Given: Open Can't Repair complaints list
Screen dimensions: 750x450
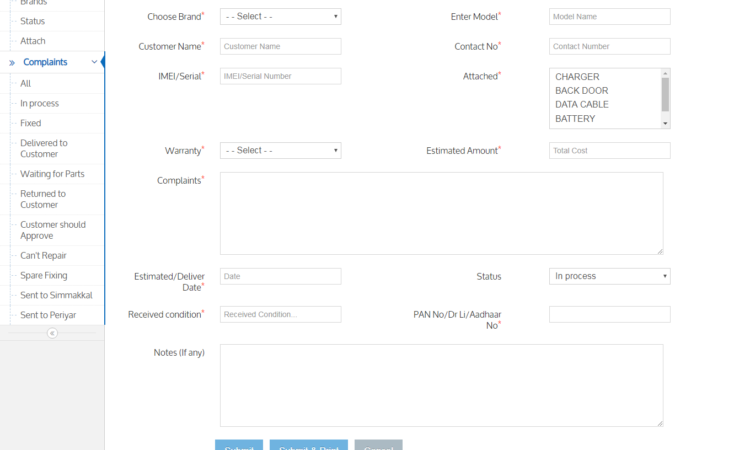Looking at the screenshot, I should 44,255.
